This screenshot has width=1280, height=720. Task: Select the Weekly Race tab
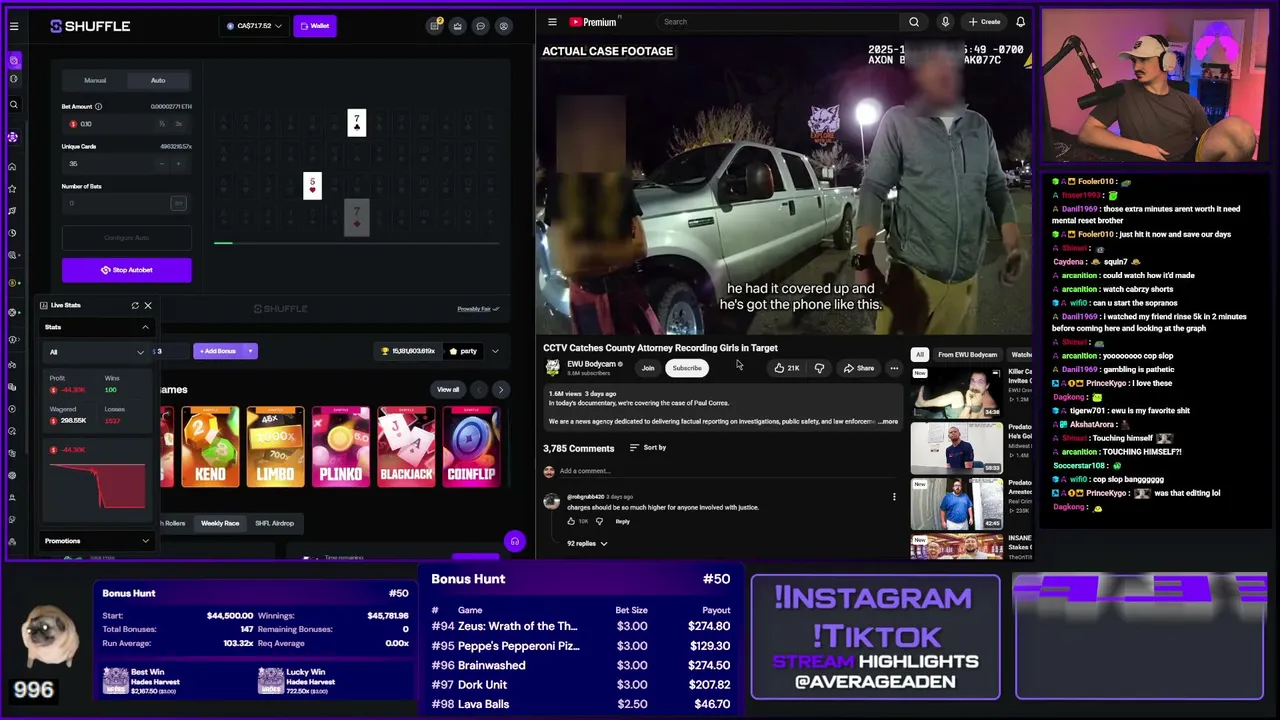[220, 523]
